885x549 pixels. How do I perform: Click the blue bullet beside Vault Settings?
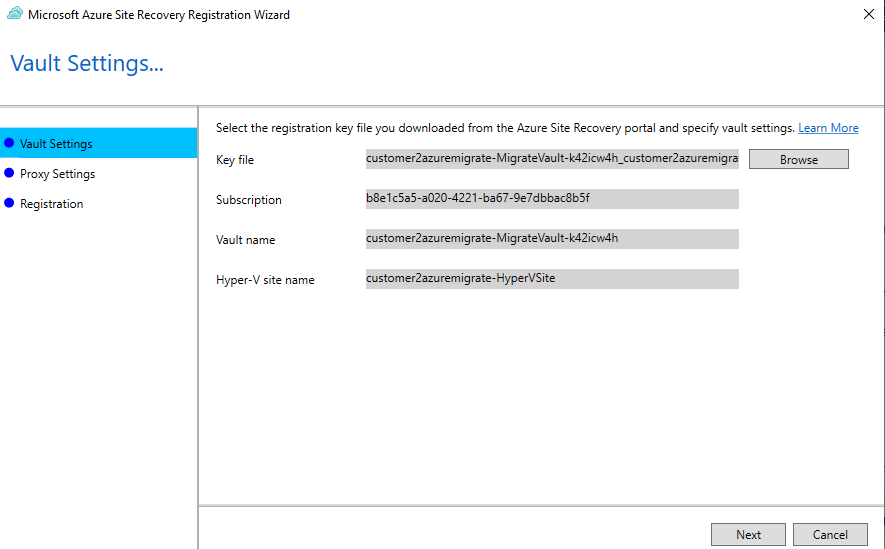(9, 143)
